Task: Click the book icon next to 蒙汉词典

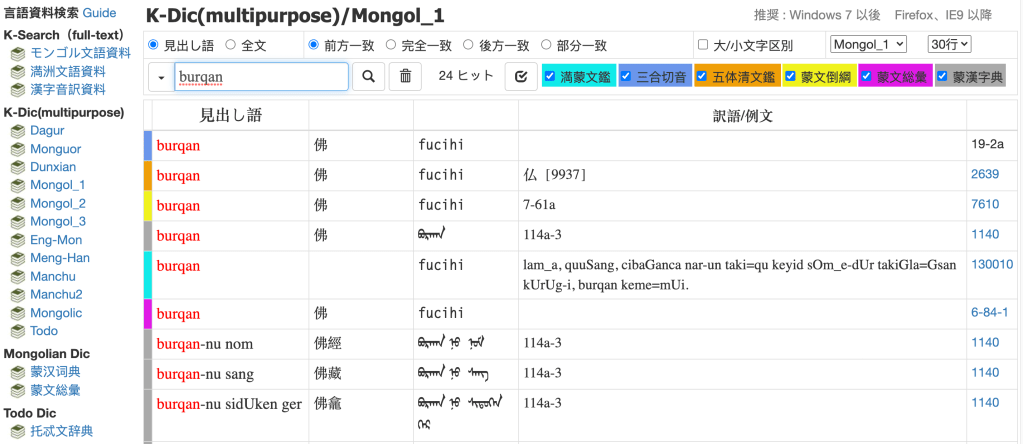Action: tap(18, 372)
